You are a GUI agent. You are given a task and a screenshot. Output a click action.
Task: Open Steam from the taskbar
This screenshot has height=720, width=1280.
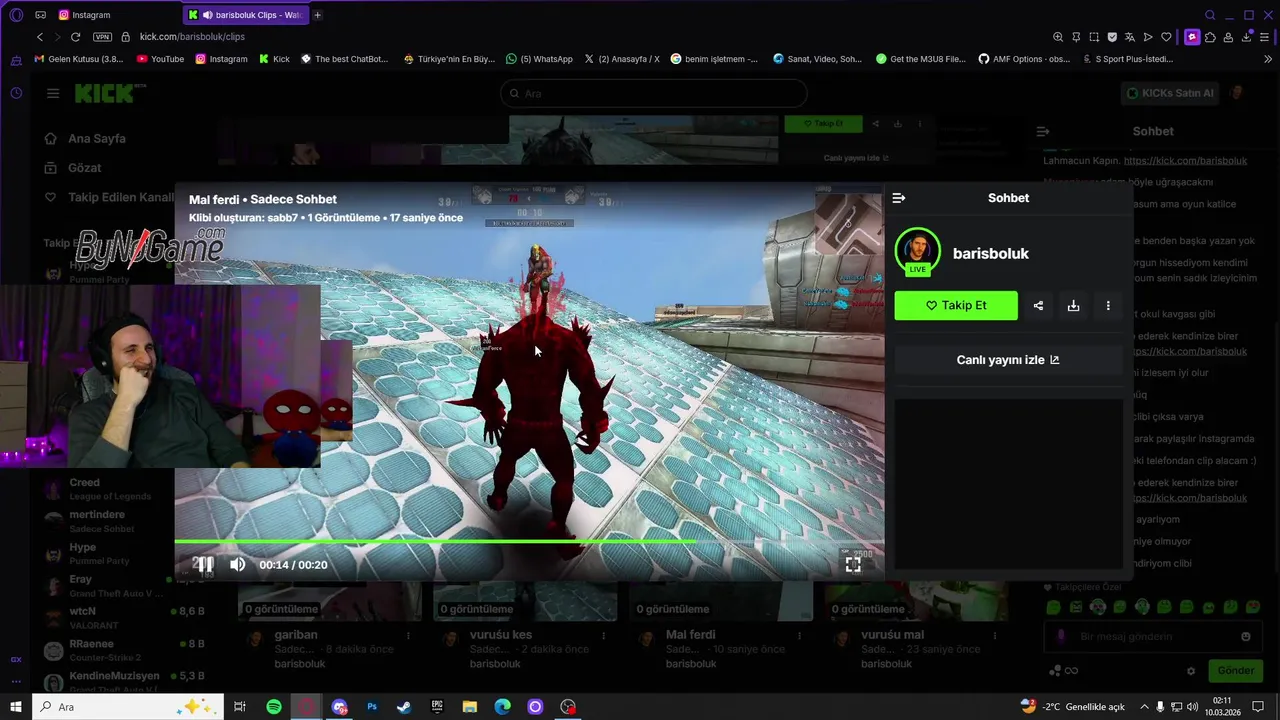point(404,707)
